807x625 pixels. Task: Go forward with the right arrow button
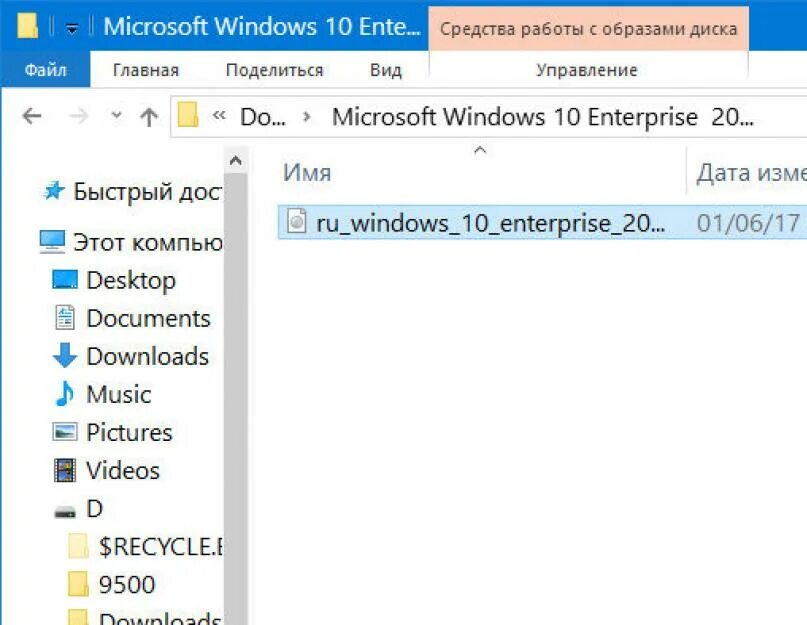[79, 116]
